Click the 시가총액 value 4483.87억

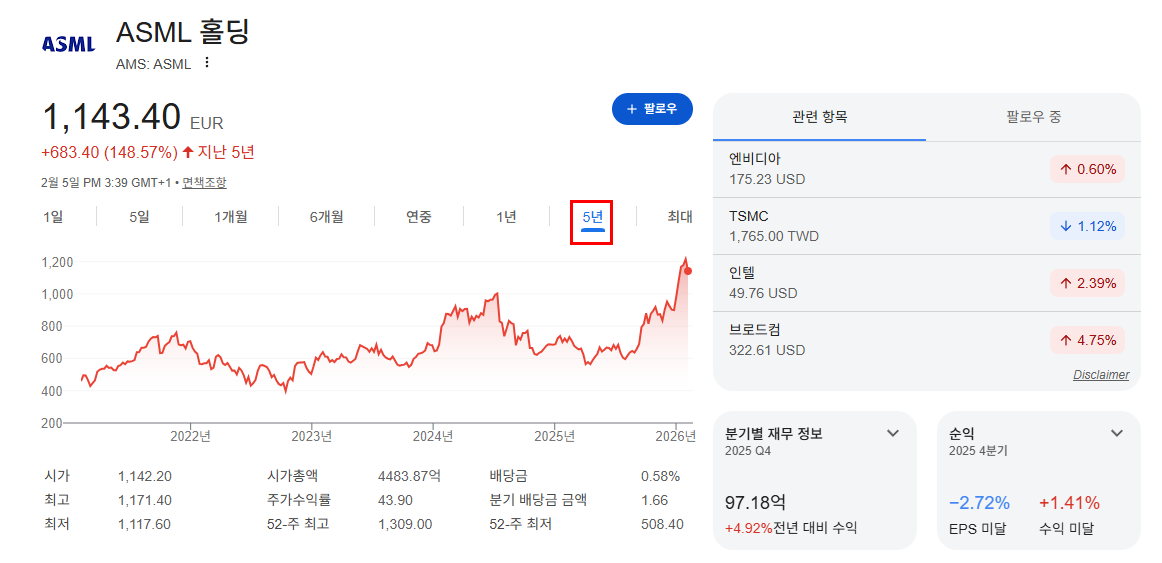click(x=410, y=476)
